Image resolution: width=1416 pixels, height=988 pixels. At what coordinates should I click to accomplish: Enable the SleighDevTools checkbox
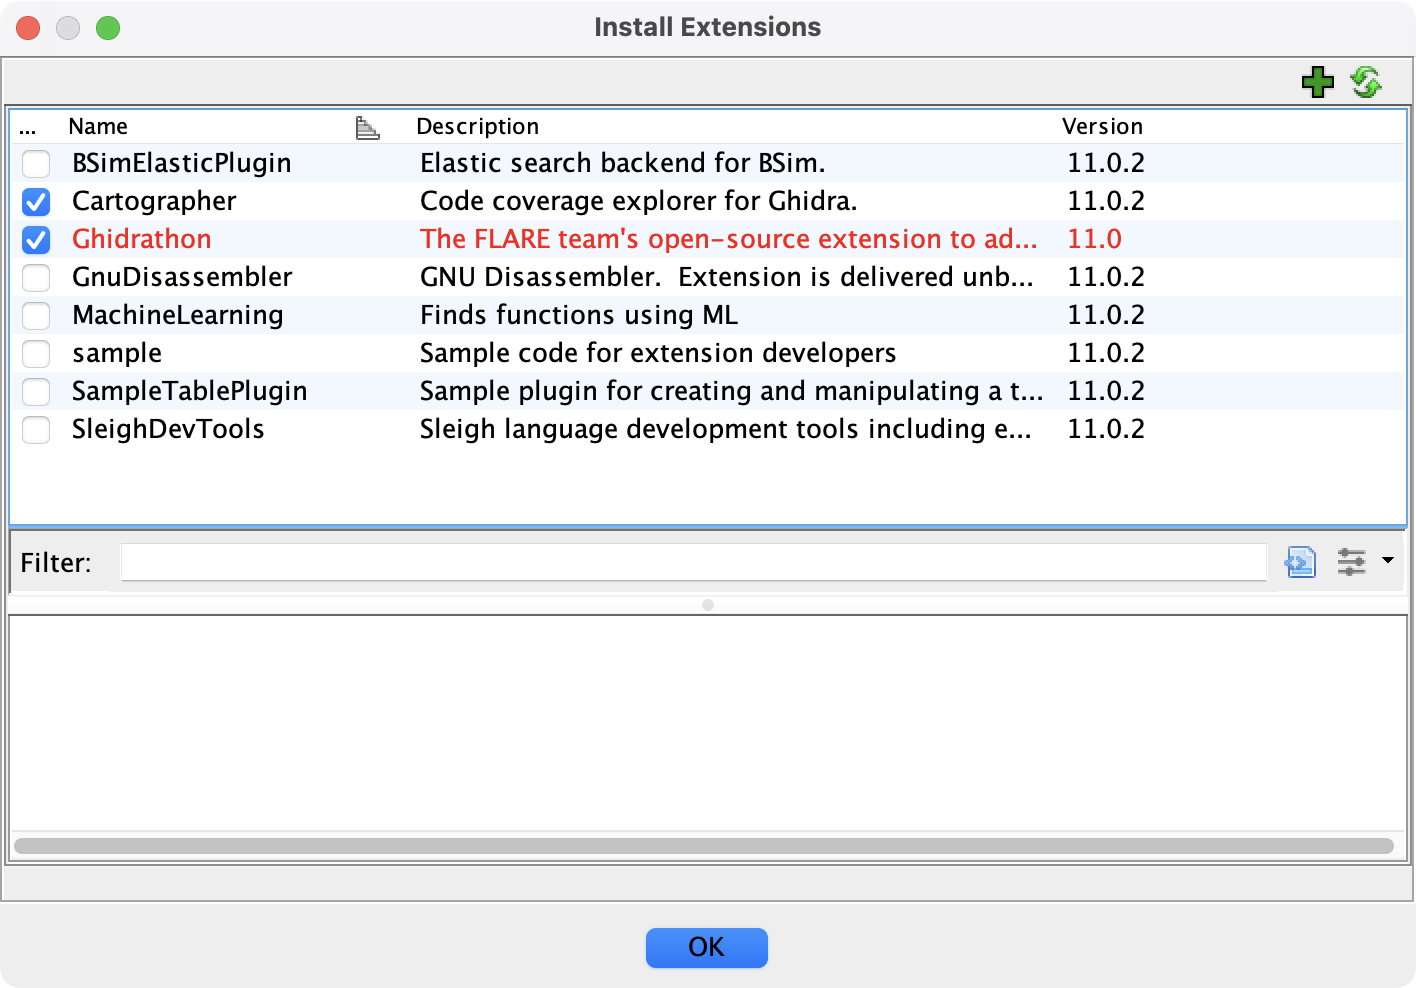pyautogui.click(x=36, y=430)
